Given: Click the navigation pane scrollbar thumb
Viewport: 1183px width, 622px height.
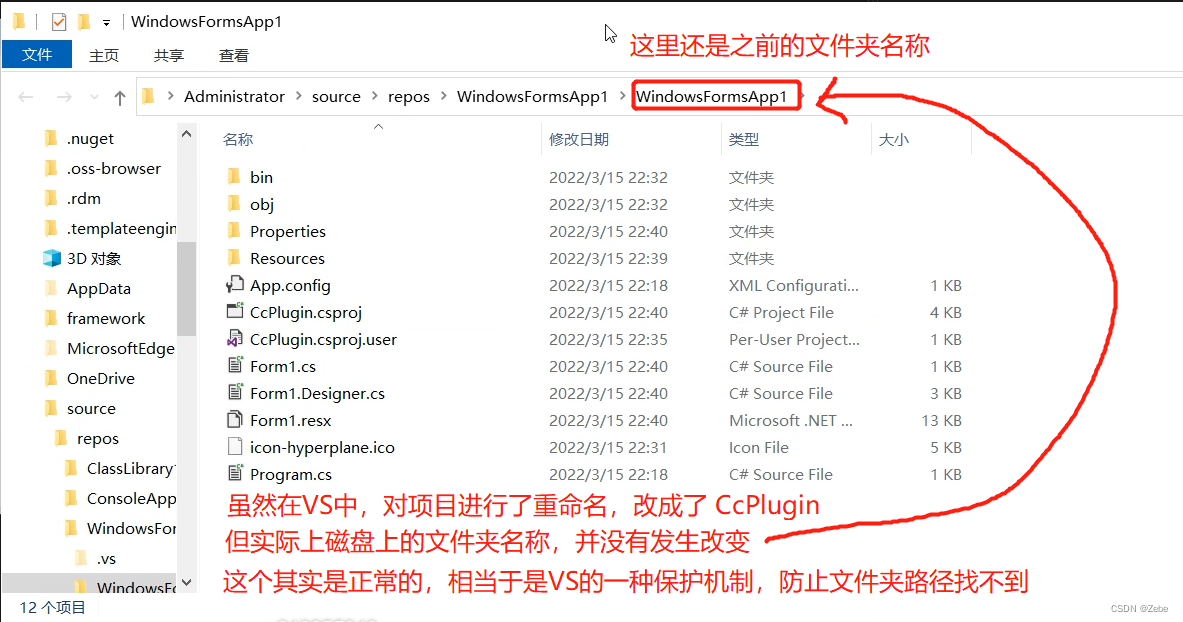Looking at the screenshot, I should 186,288.
